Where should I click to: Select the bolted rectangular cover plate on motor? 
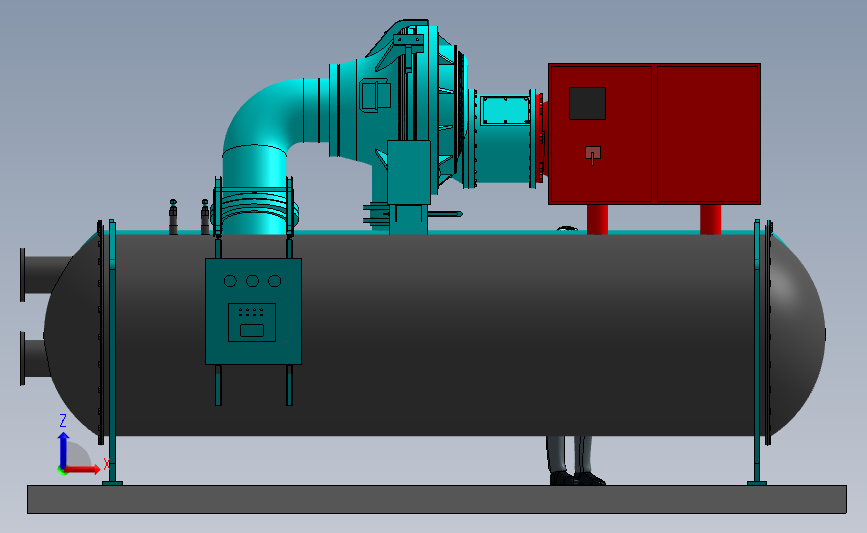505,111
